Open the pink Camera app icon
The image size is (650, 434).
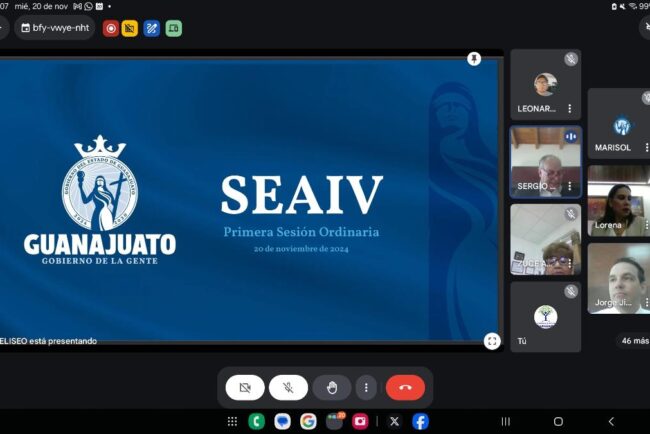tap(360, 422)
